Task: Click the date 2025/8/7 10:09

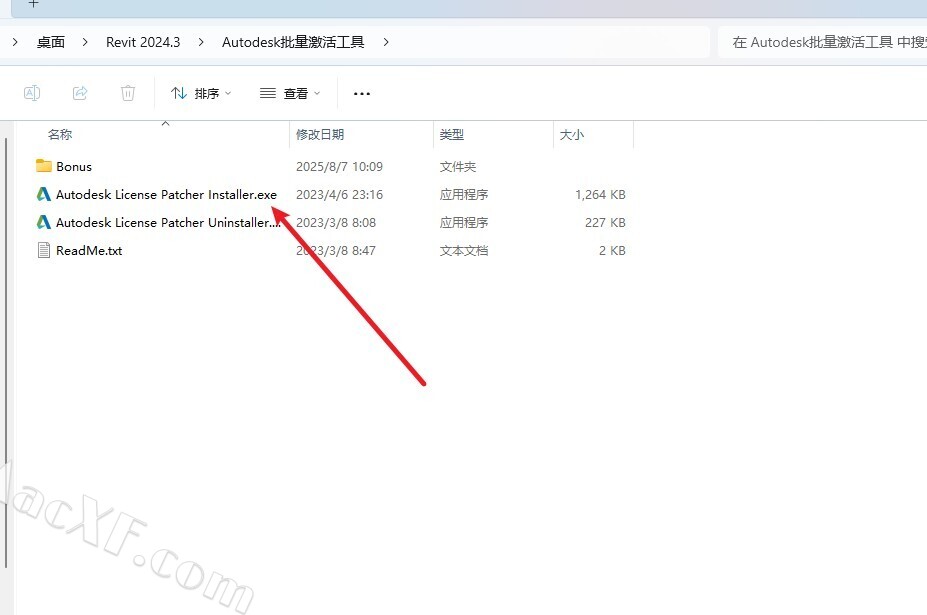Action: click(x=339, y=166)
